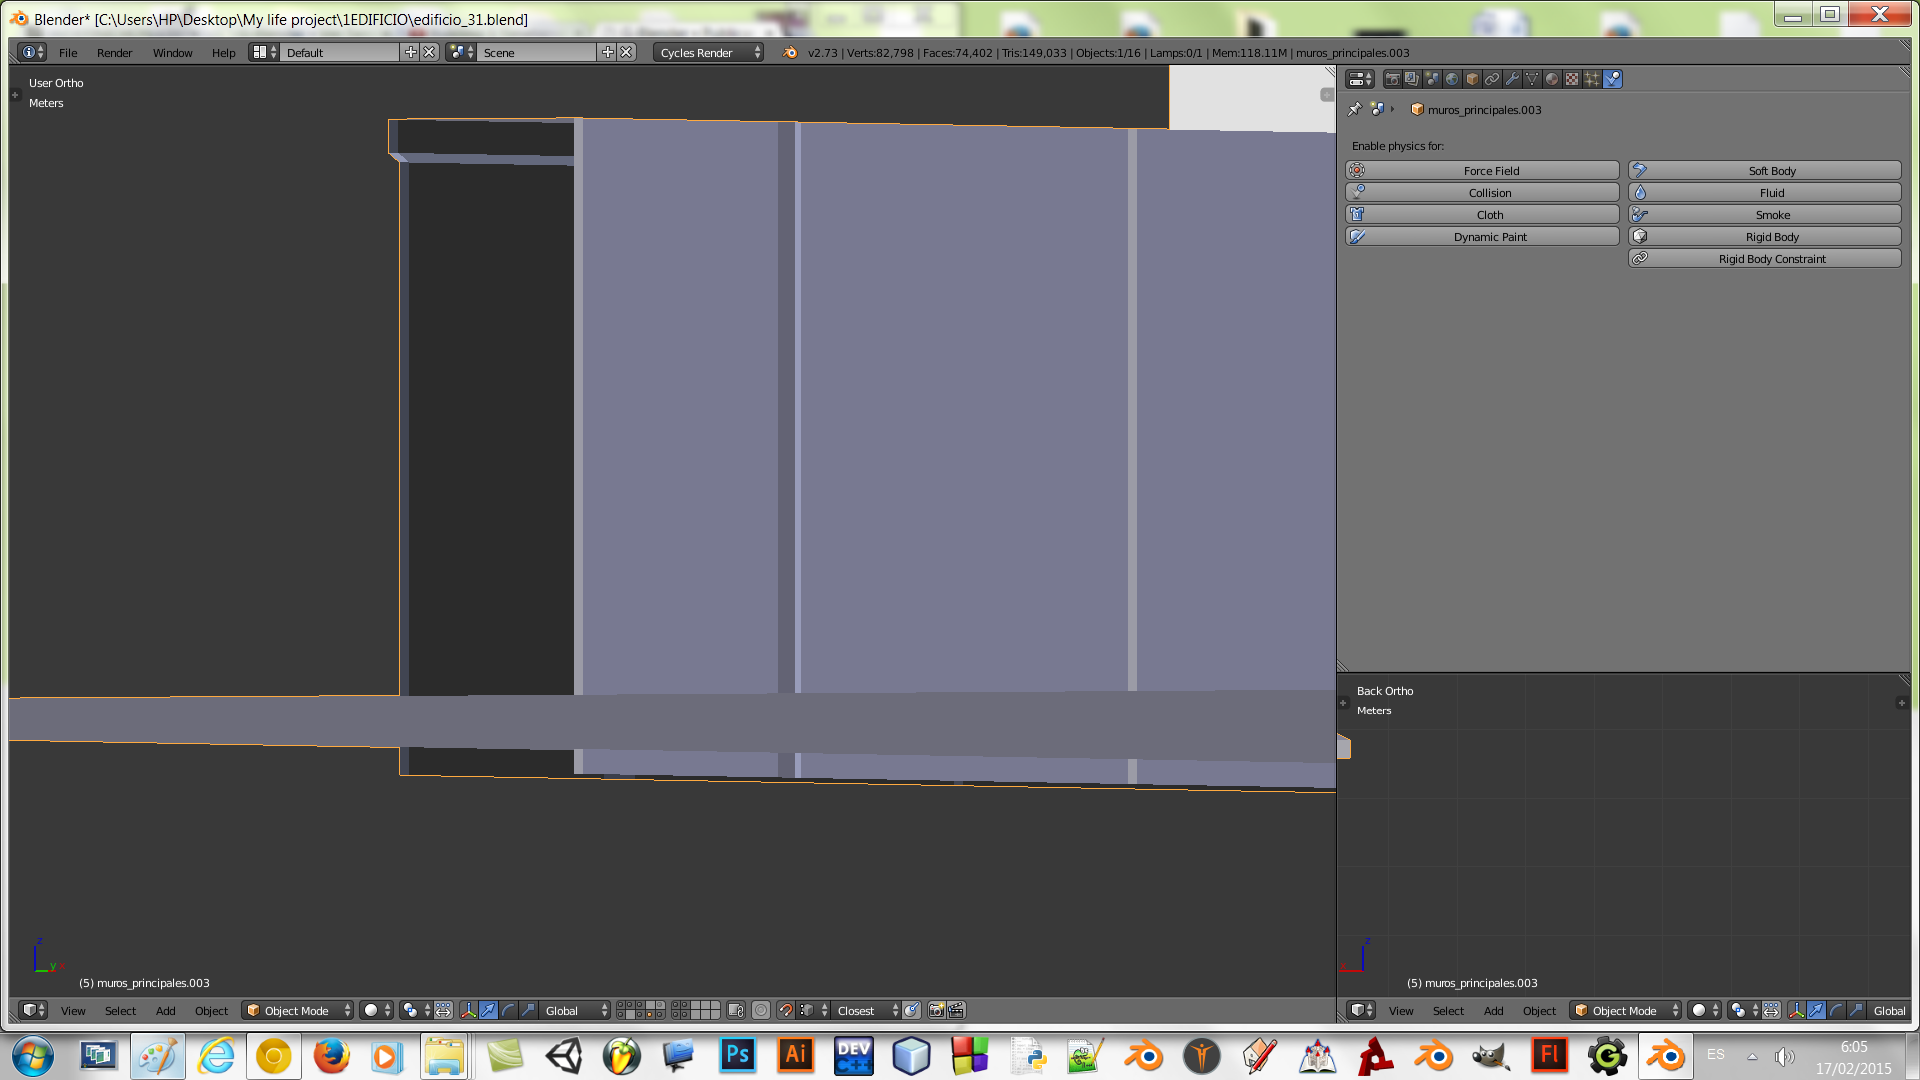Toggle the 3D manipulator widget in main viewport
Image resolution: width=1920 pixels, height=1080 pixels.
[x=468, y=1010]
